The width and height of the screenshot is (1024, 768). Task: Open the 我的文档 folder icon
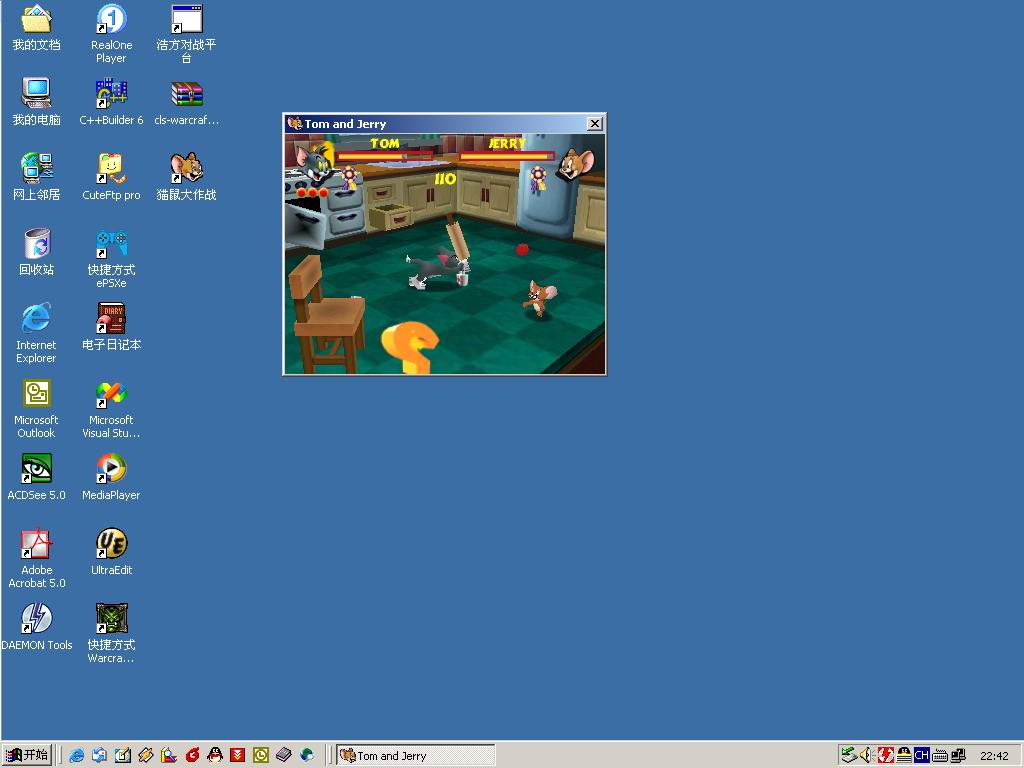(37, 27)
